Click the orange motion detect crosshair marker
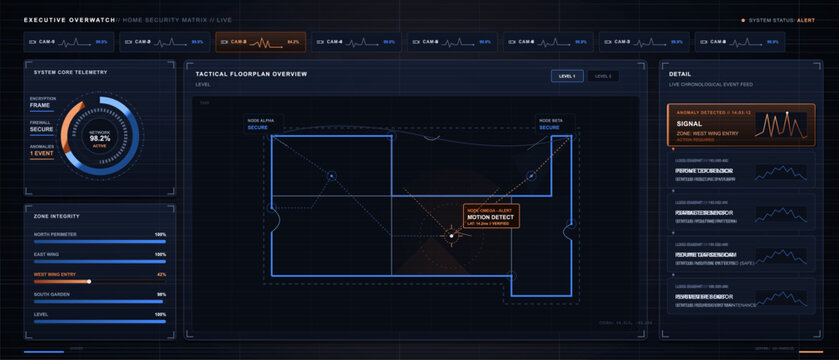The height and width of the screenshot is (360, 839). click(451, 235)
